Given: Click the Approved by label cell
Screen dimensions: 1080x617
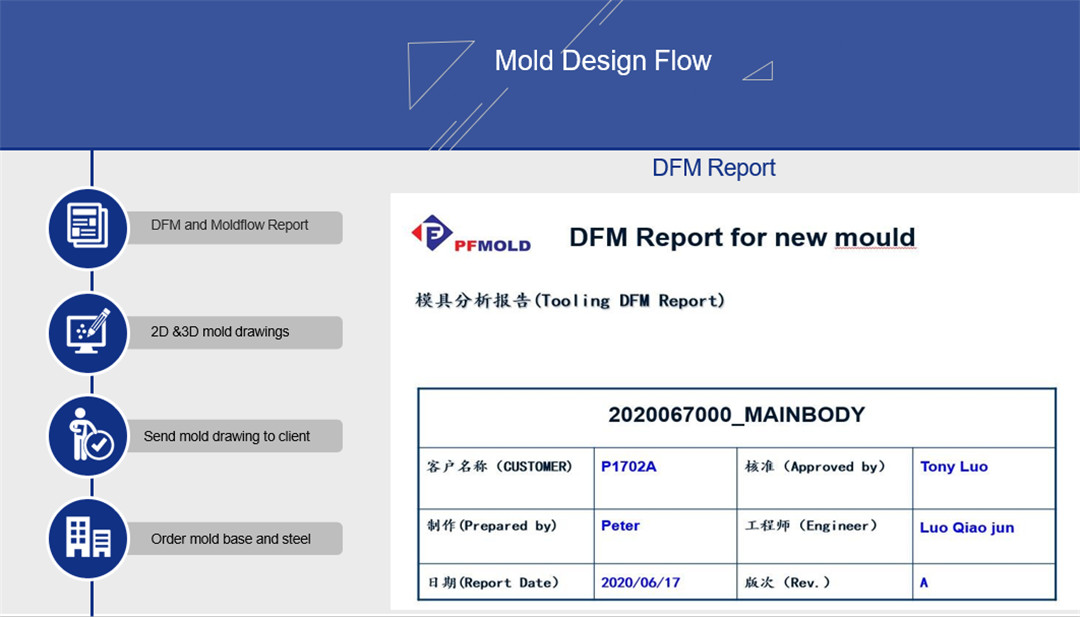Looking at the screenshot, I should 824,478.
